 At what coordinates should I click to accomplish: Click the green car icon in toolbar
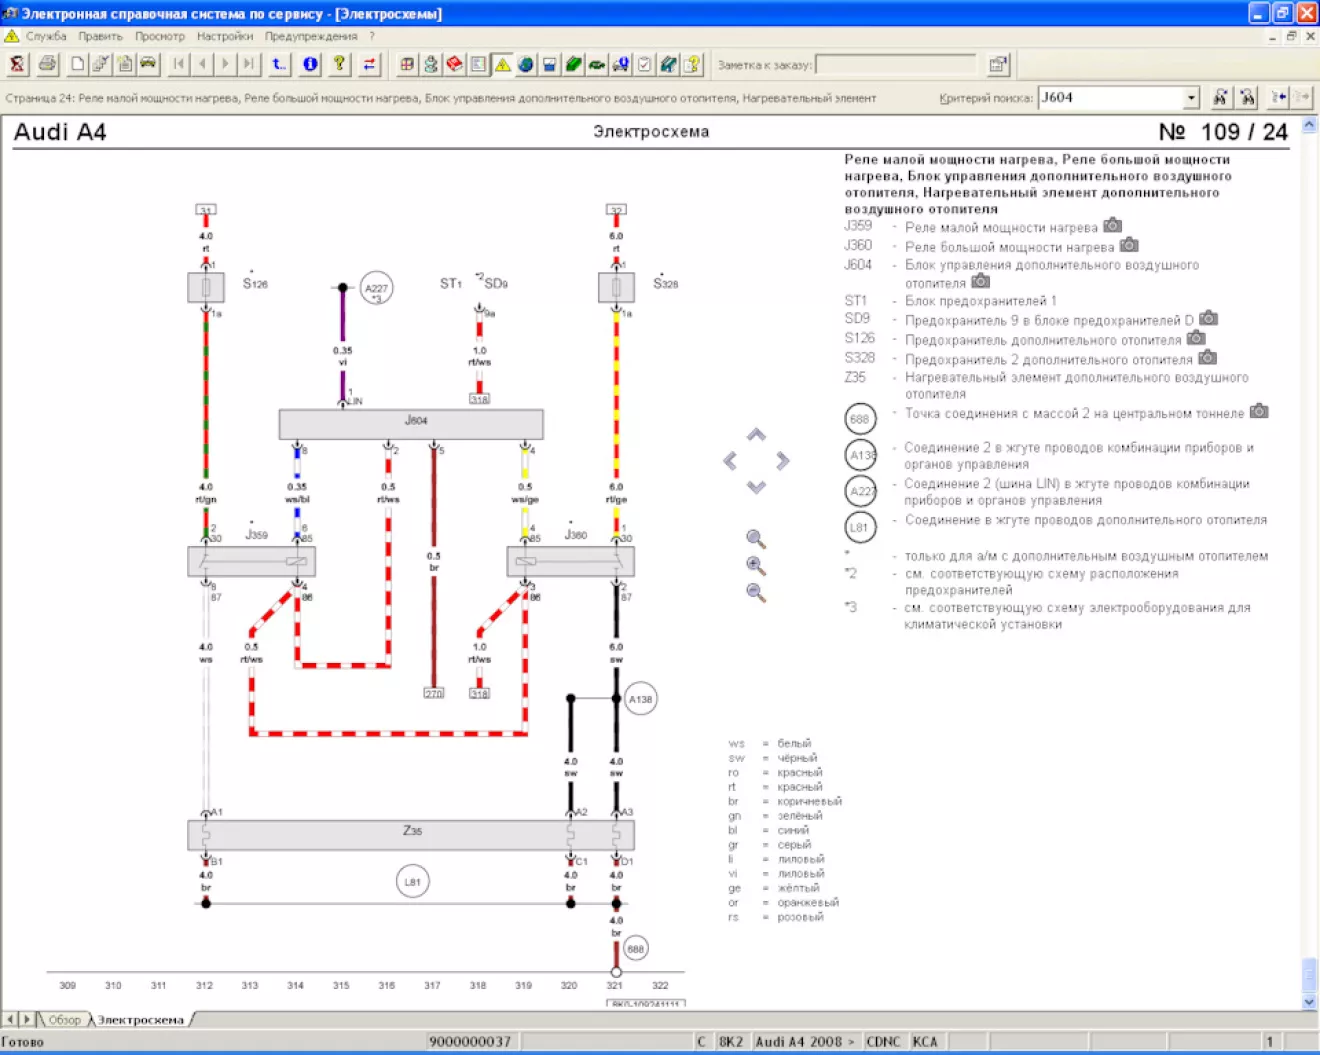coord(597,65)
